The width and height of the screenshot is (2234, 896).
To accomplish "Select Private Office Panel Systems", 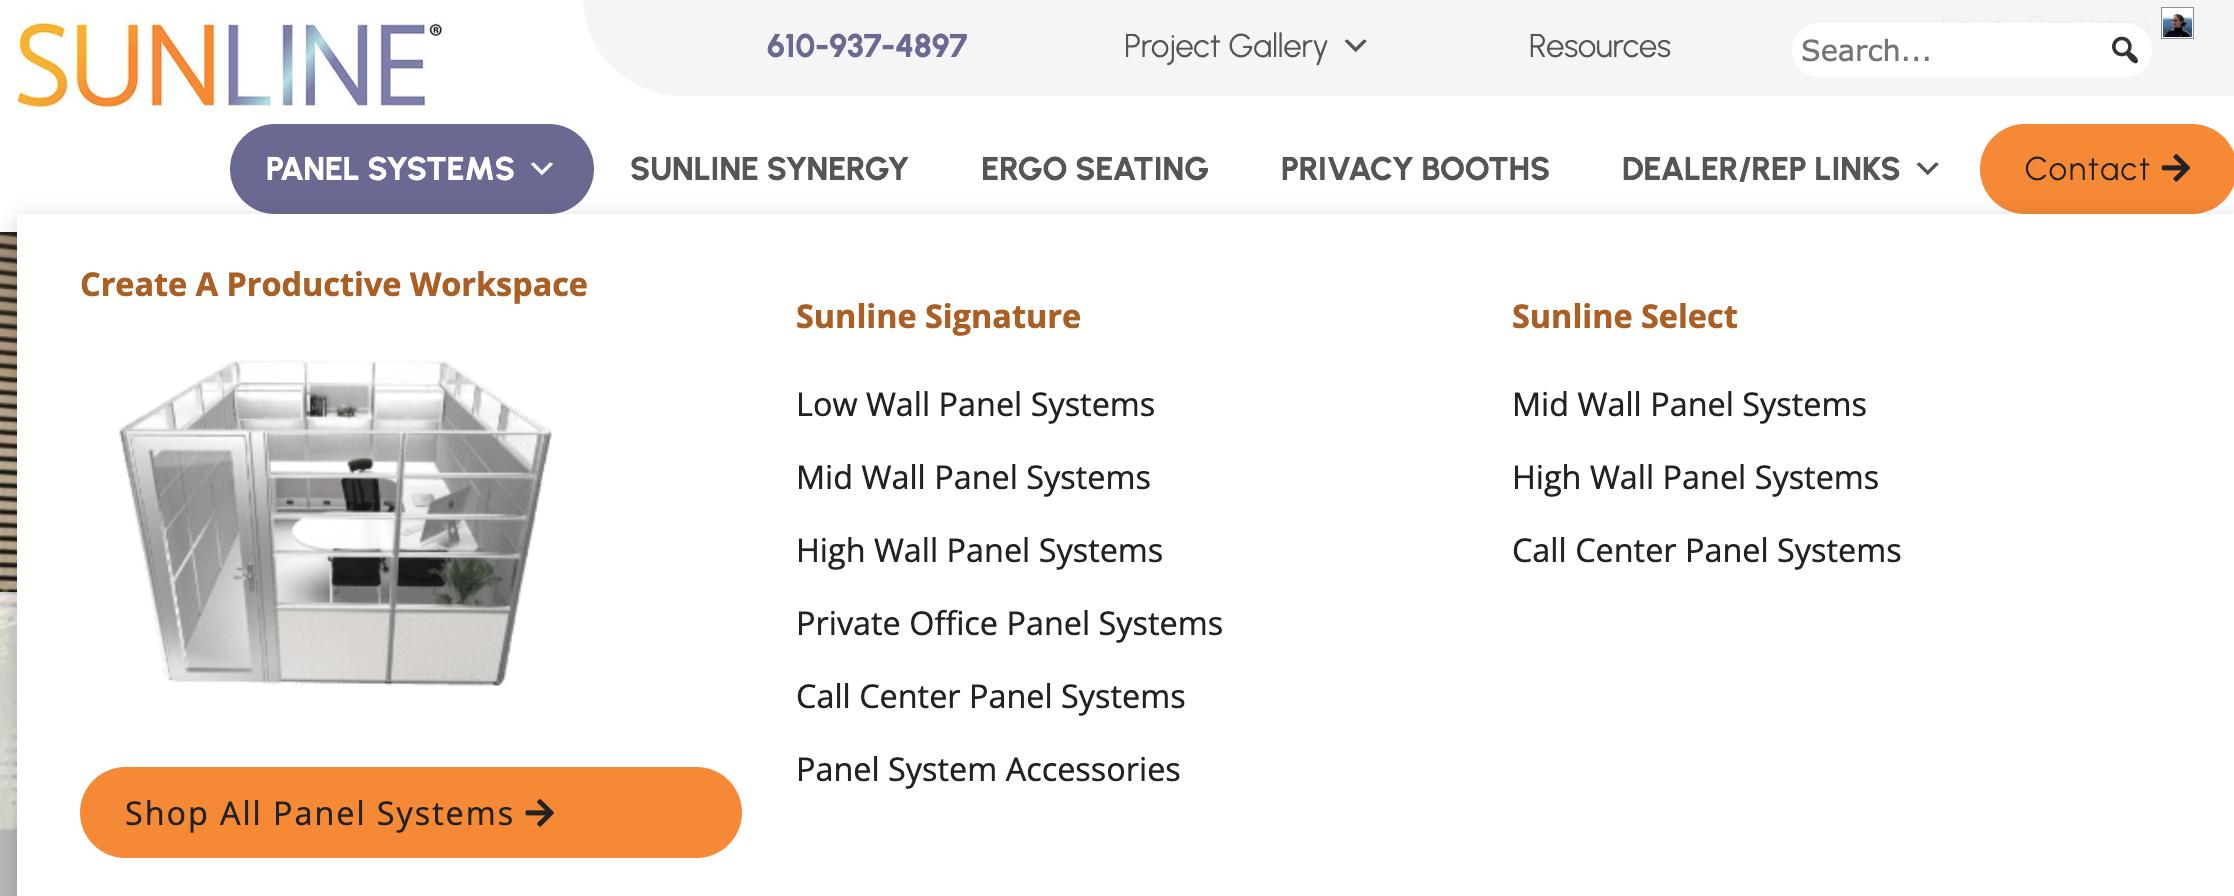I will tap(1009, 623).
